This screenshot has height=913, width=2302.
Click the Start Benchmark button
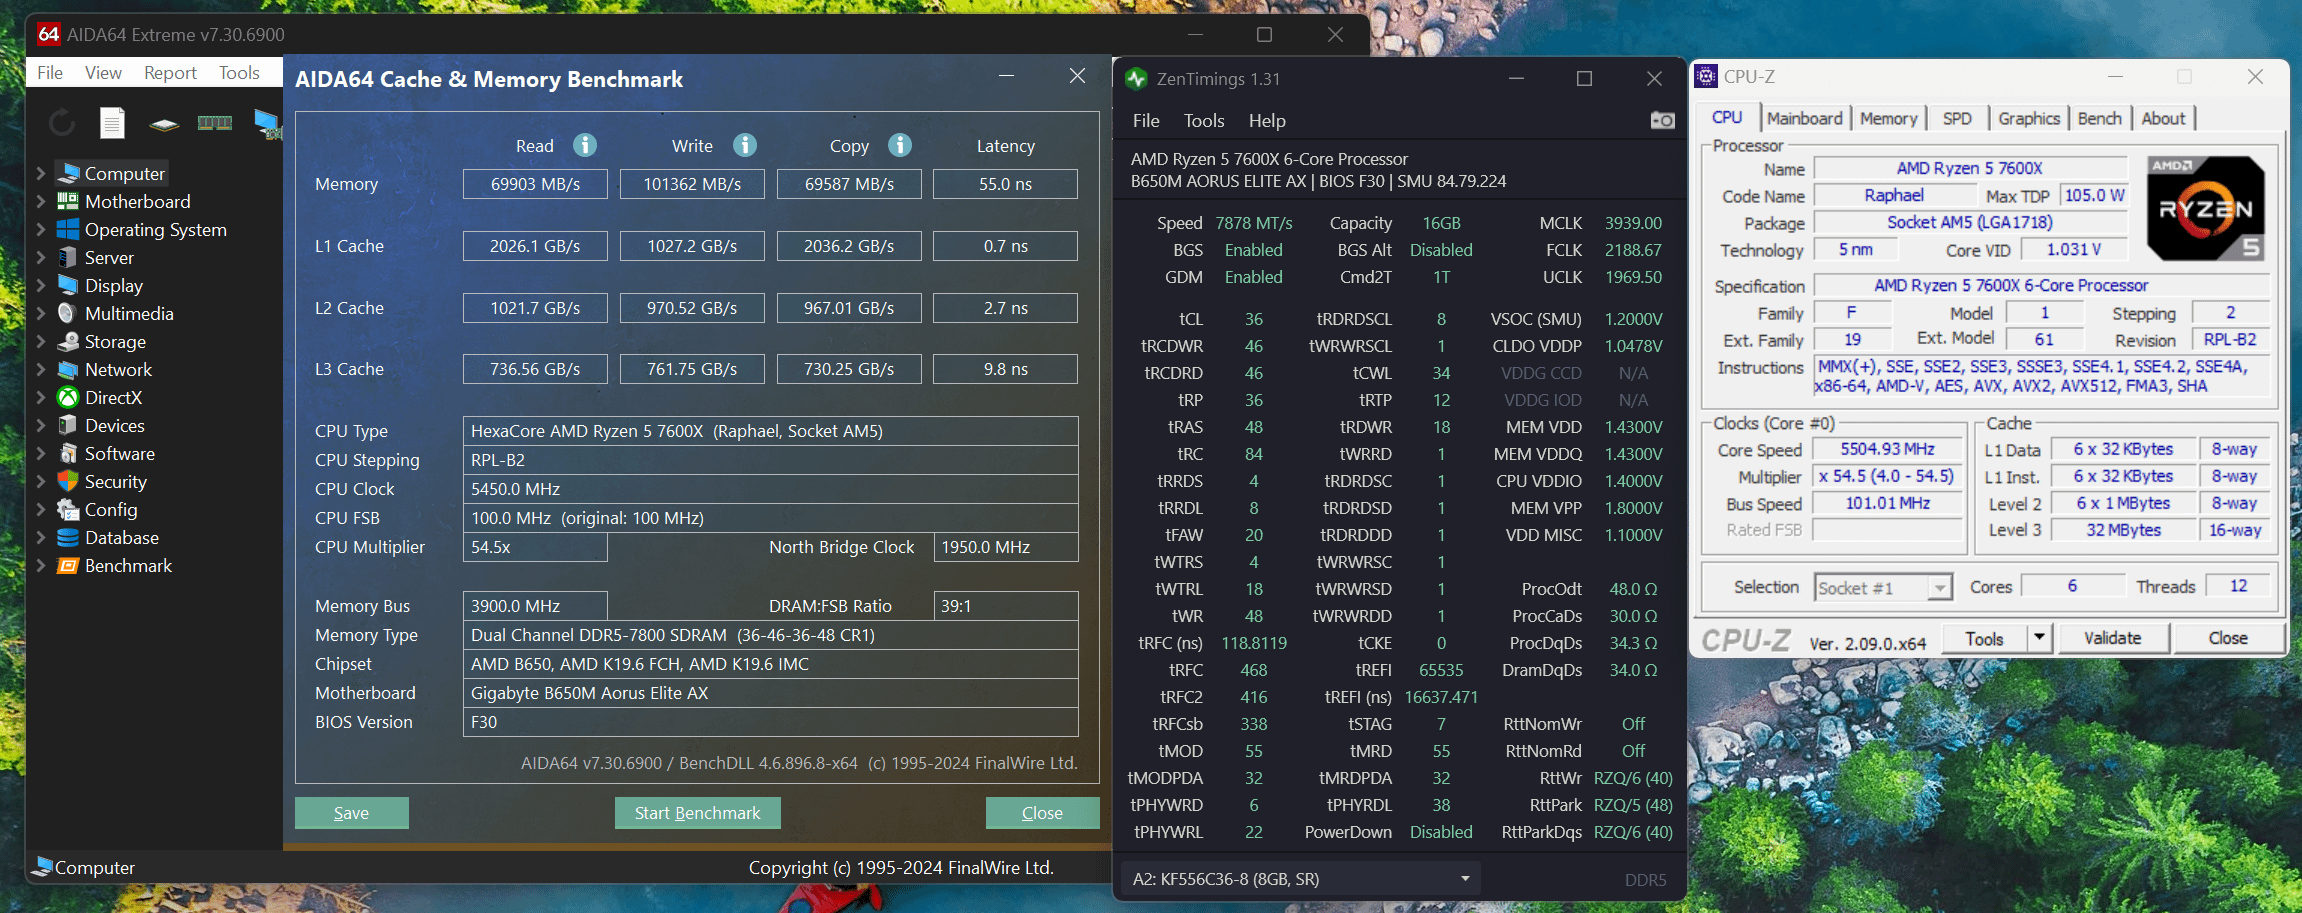click(x=697, y=813)
